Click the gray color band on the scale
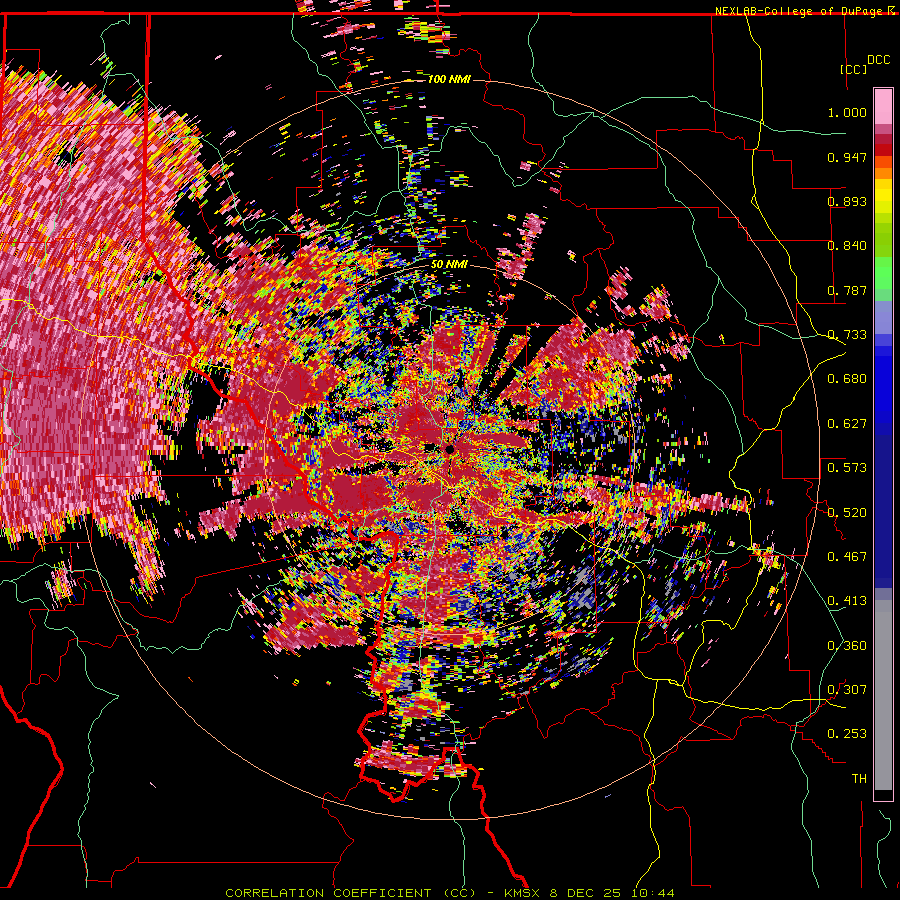 click(x=883, y=695)
